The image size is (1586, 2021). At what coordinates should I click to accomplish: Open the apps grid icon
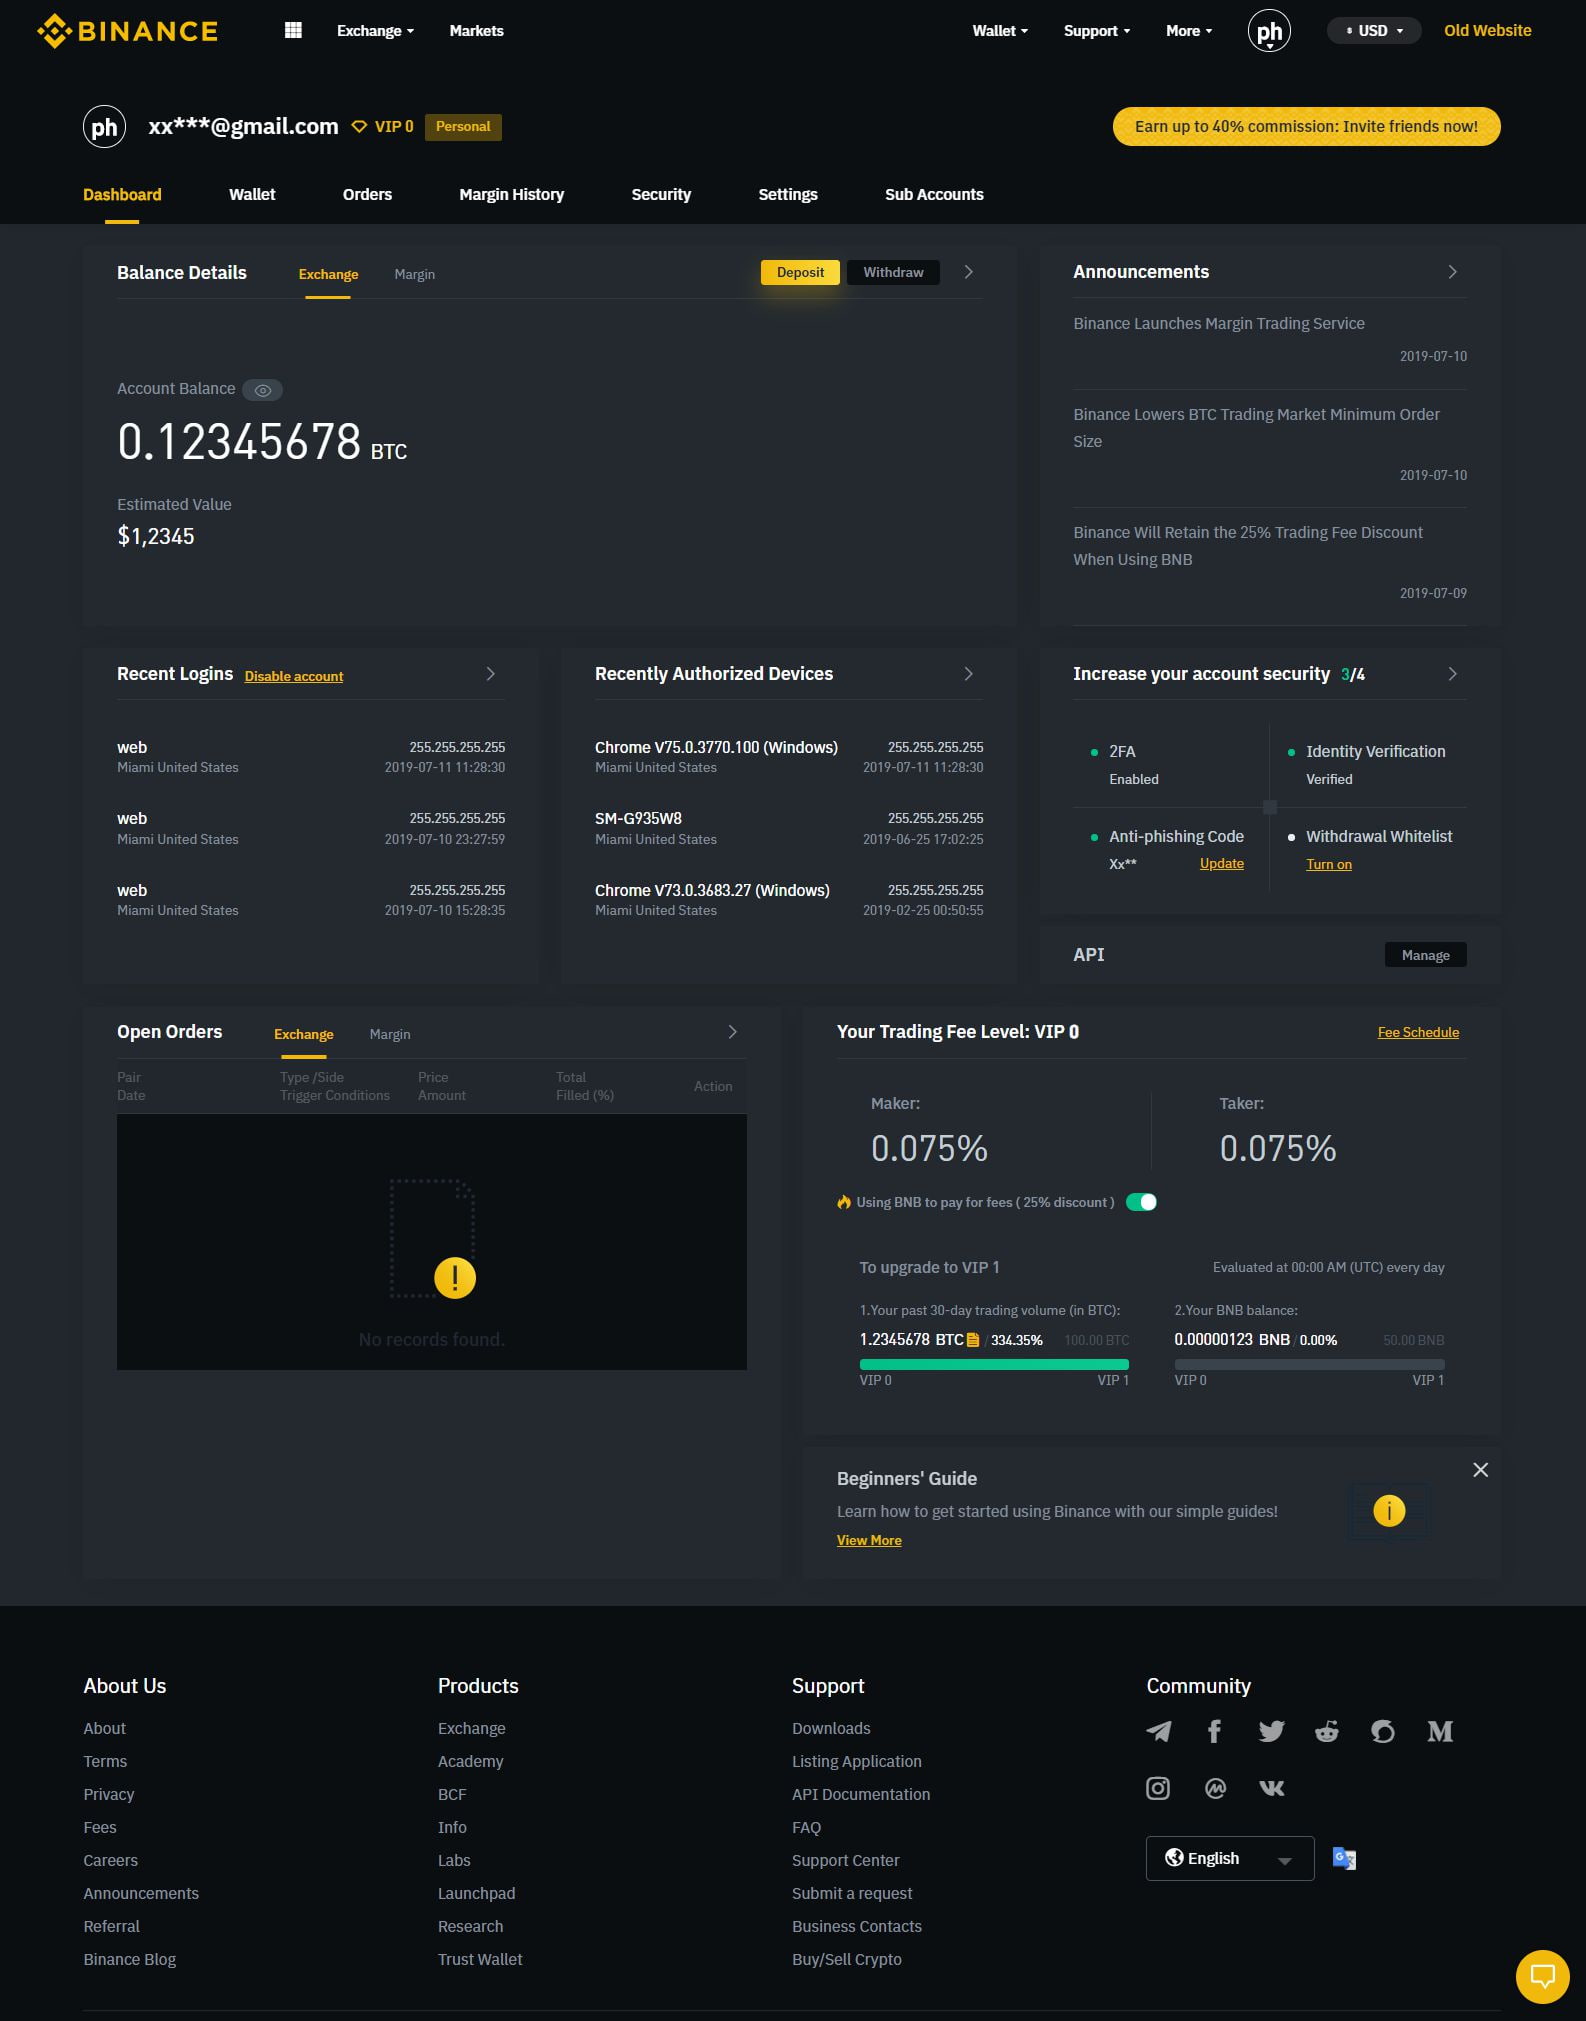coord(293,30)
